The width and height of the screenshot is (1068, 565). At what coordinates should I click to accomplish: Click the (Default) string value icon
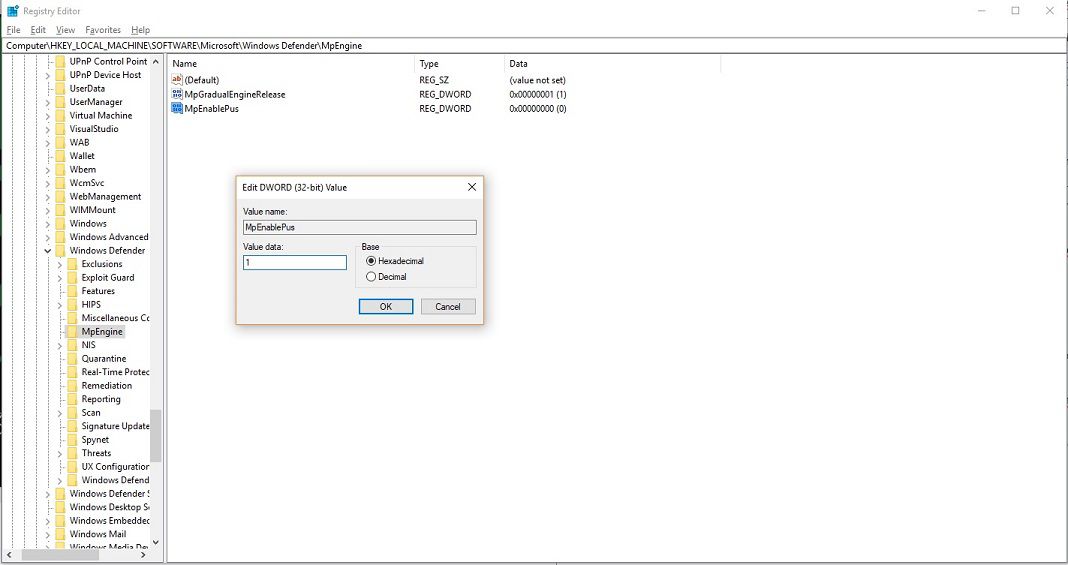(x=177, y=80)
